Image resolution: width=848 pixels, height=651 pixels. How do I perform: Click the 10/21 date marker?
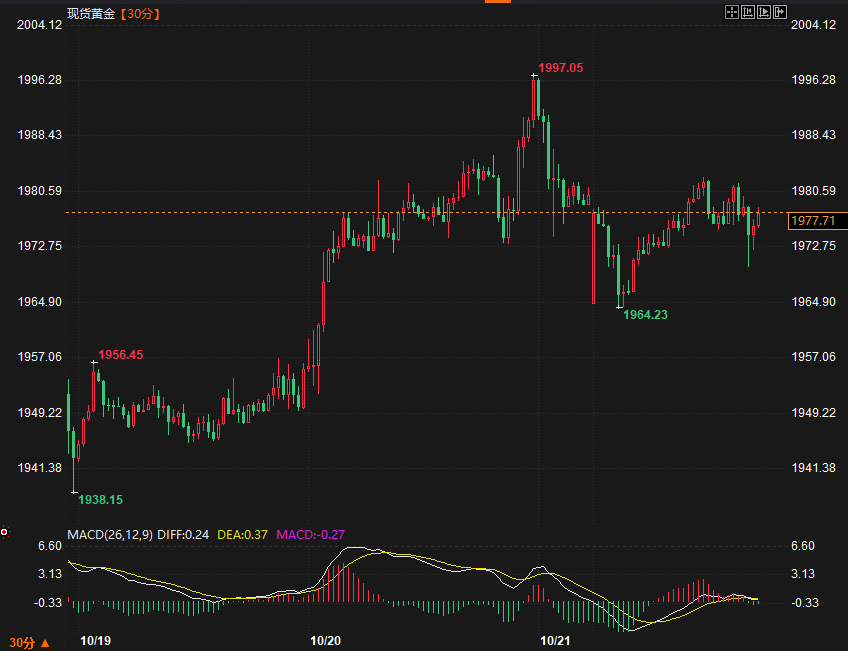[x=555, y=641]
